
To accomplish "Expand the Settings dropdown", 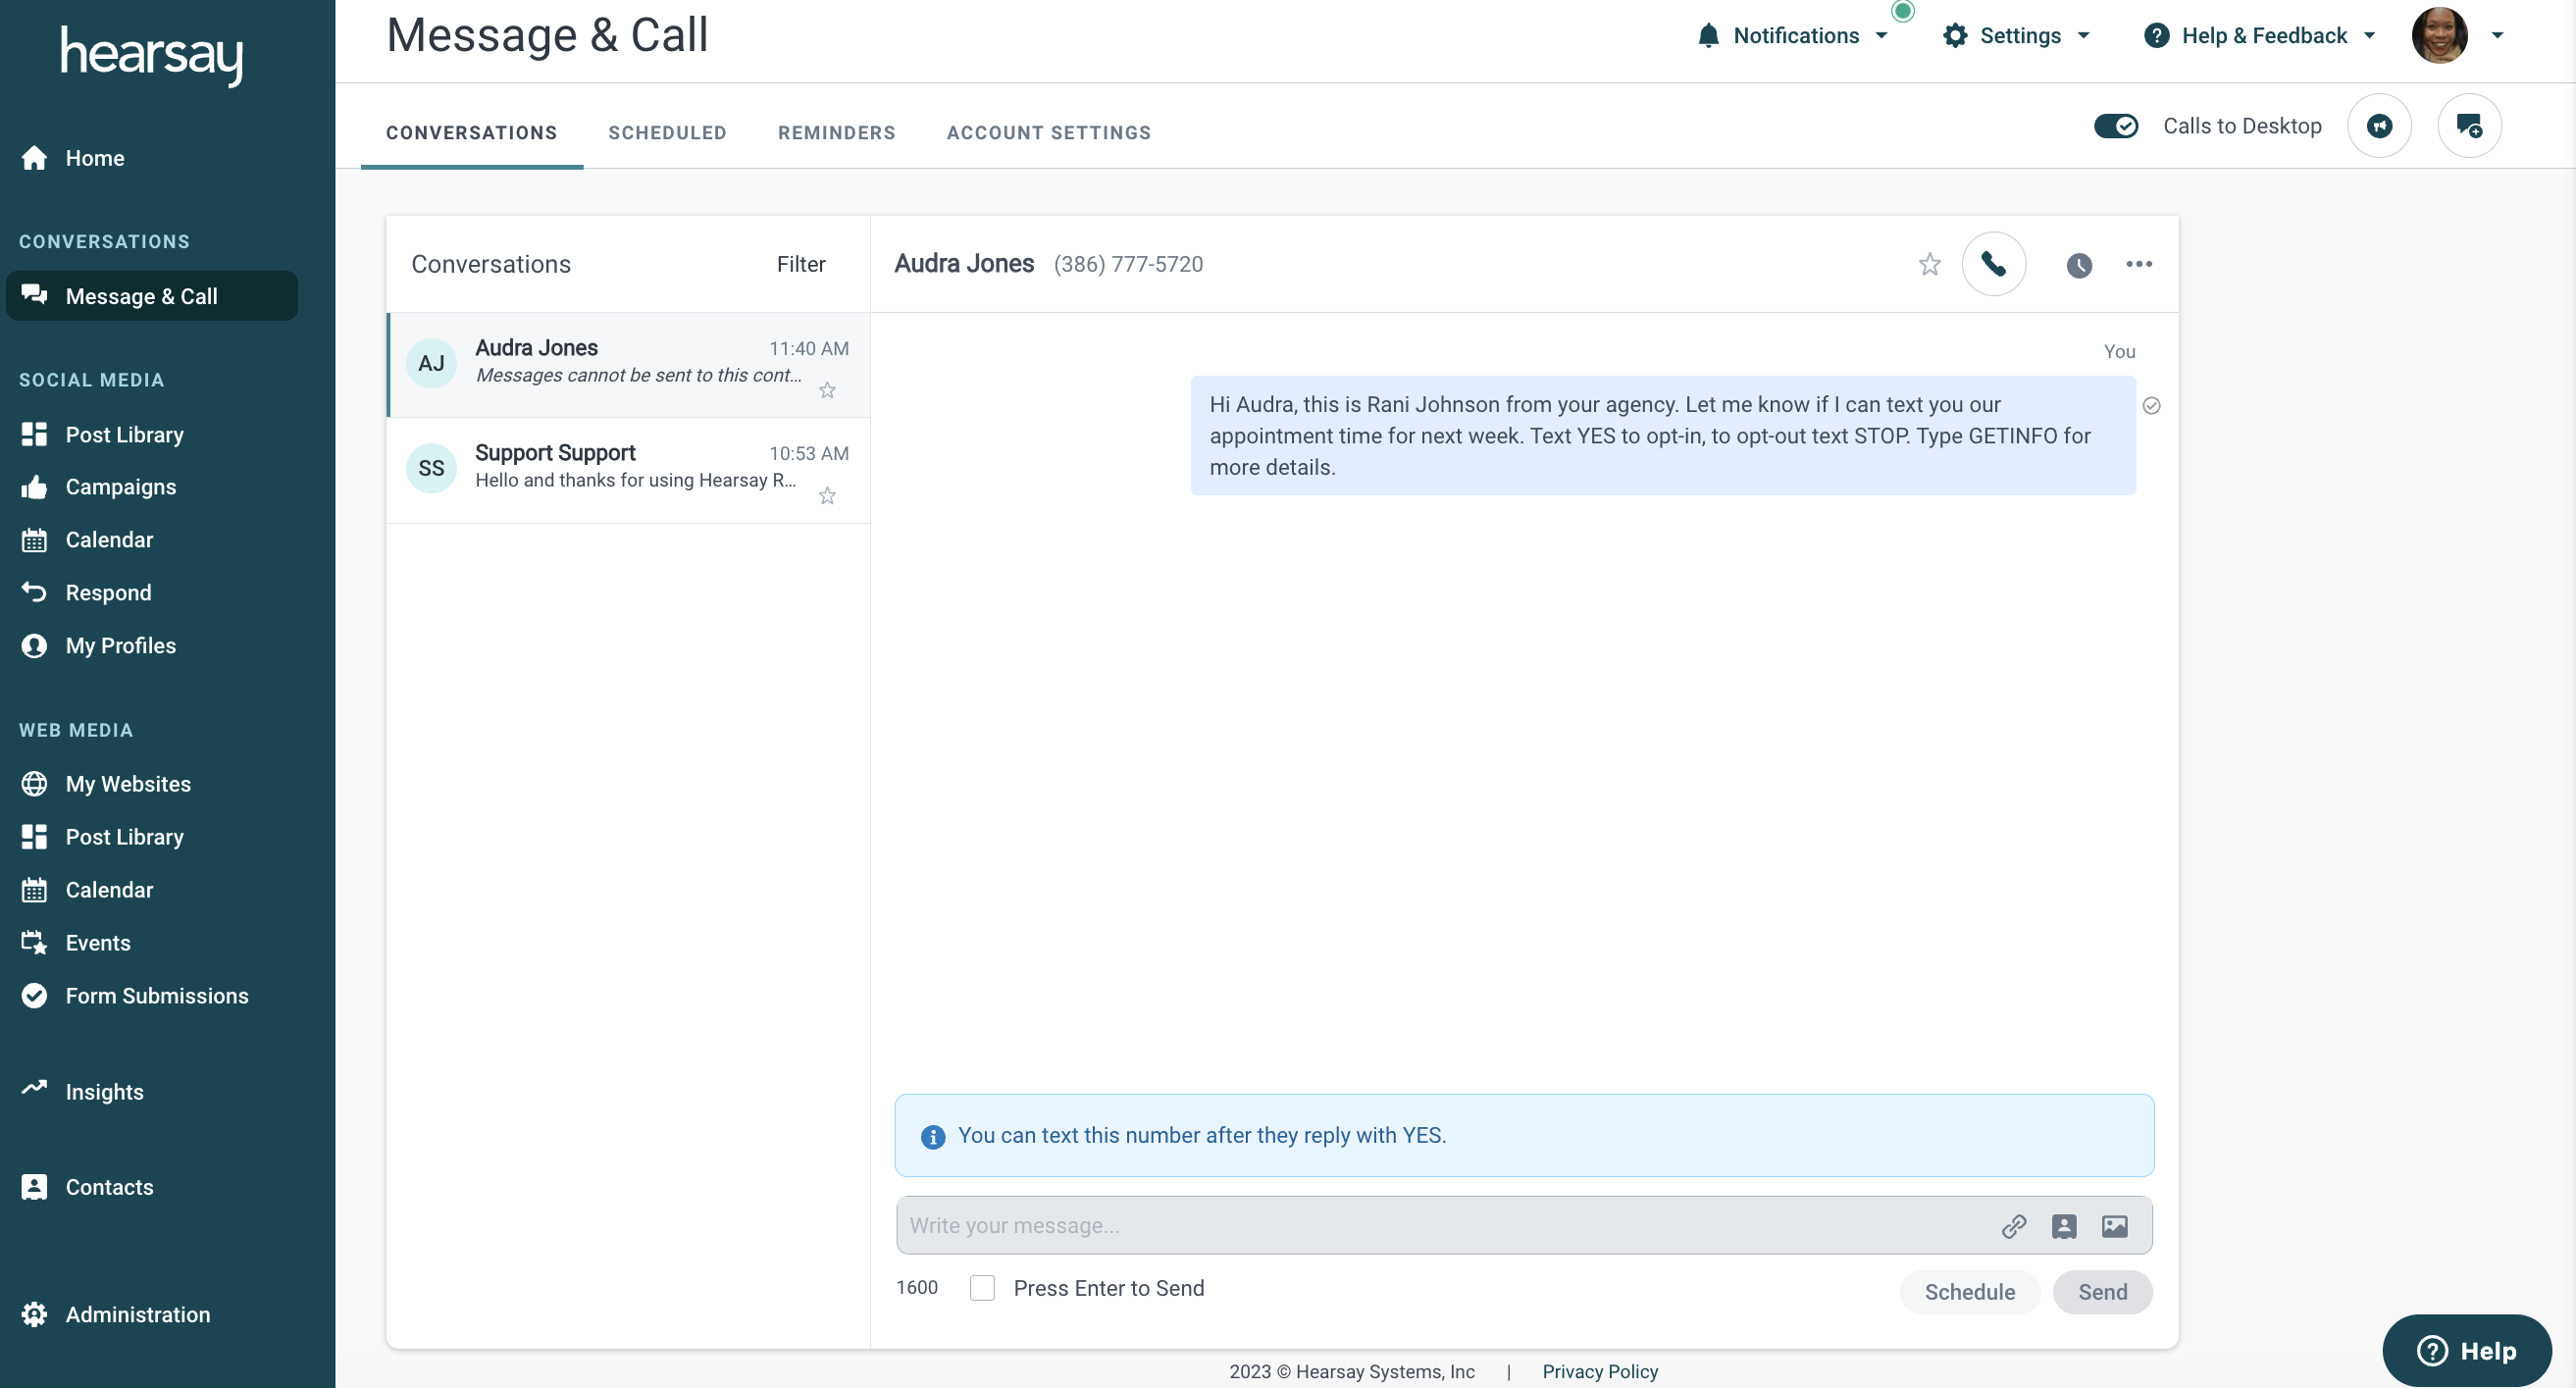I will pos(2016,35).
